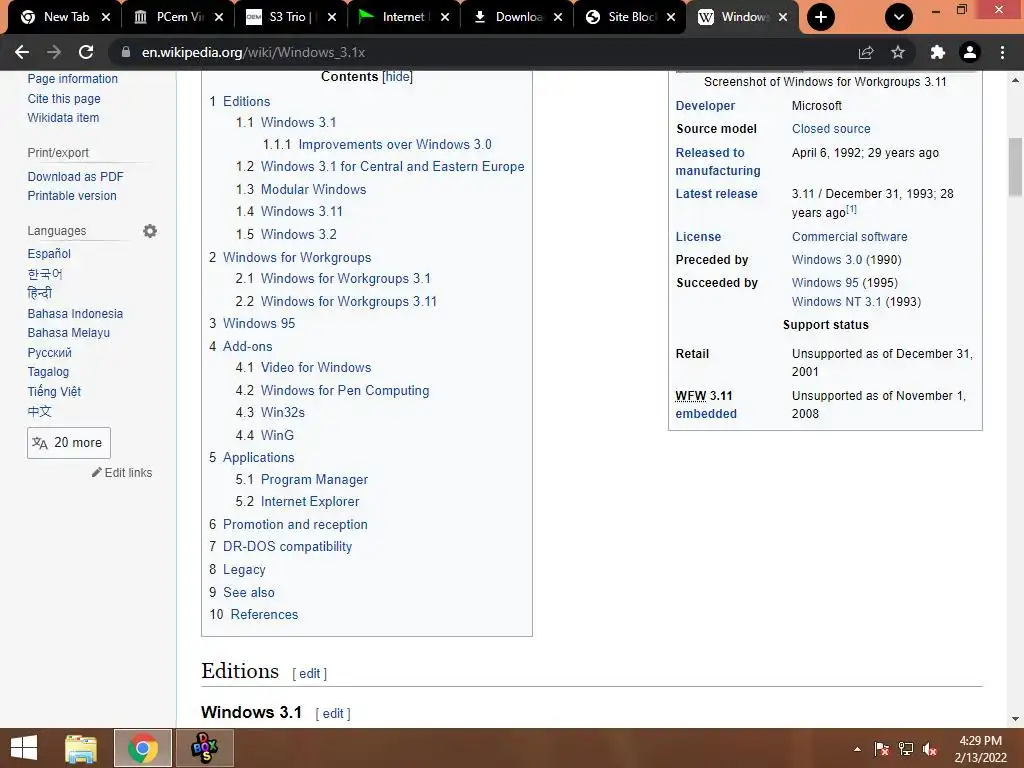
Task: Click the muted volume tray icon
Action: tap(930, 749)
